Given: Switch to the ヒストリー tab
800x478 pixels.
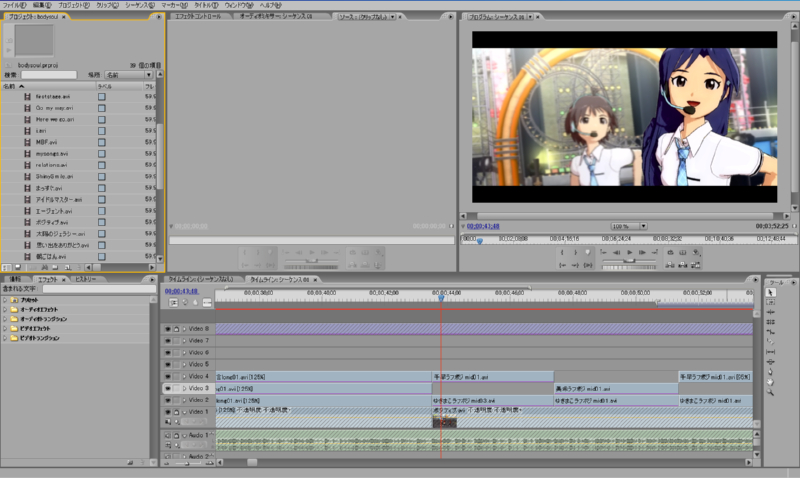Looking at the screenshot, I should point(85,280).
